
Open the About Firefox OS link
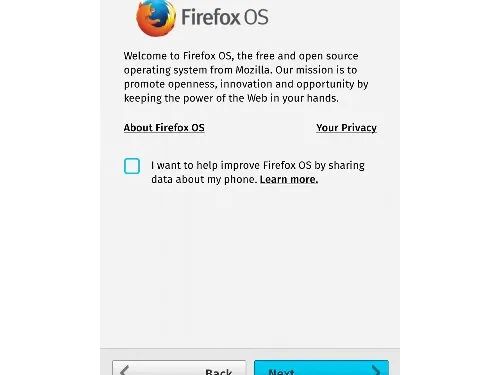tap(164, 128)
